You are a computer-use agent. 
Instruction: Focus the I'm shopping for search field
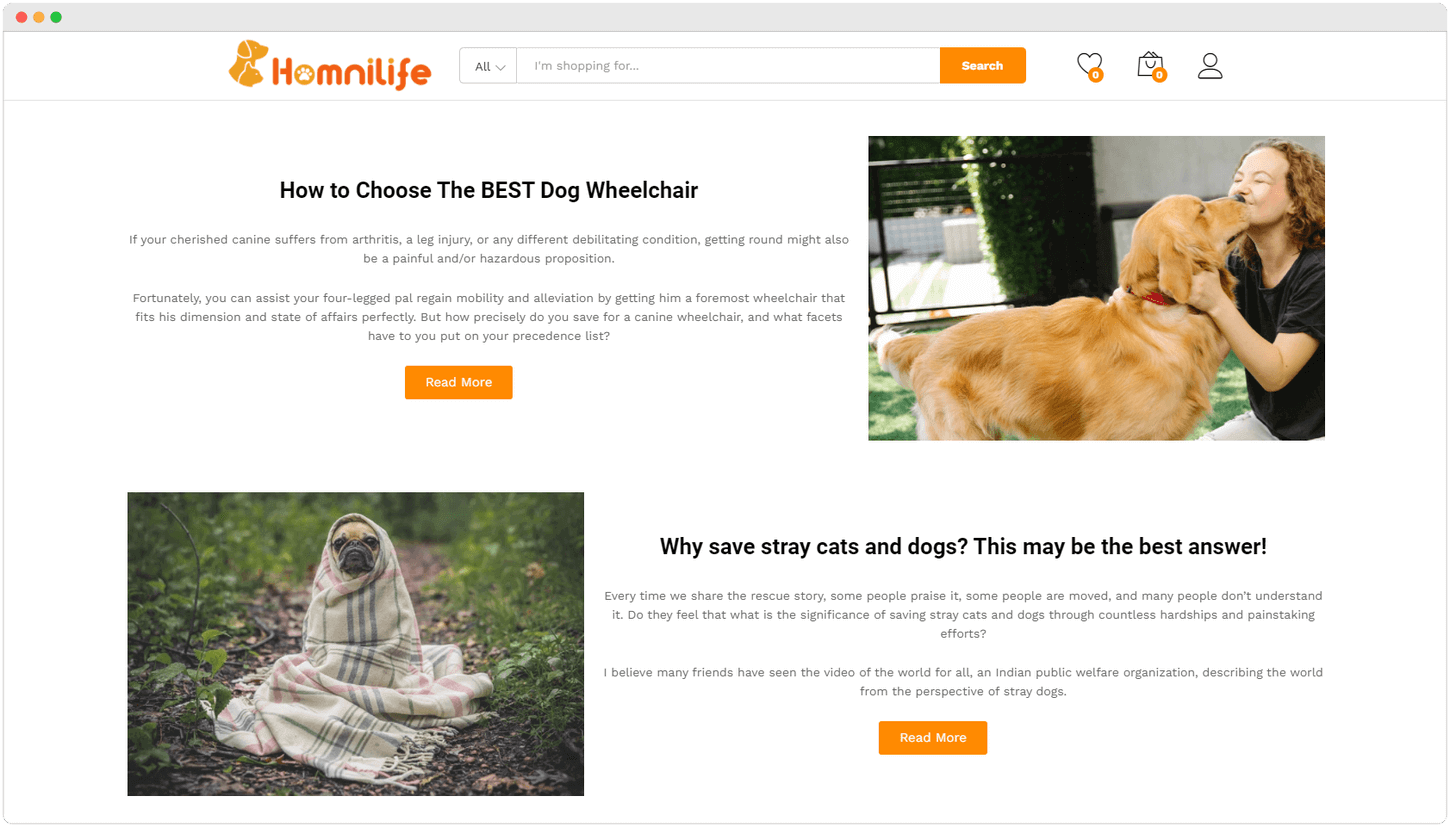point(728,66)
